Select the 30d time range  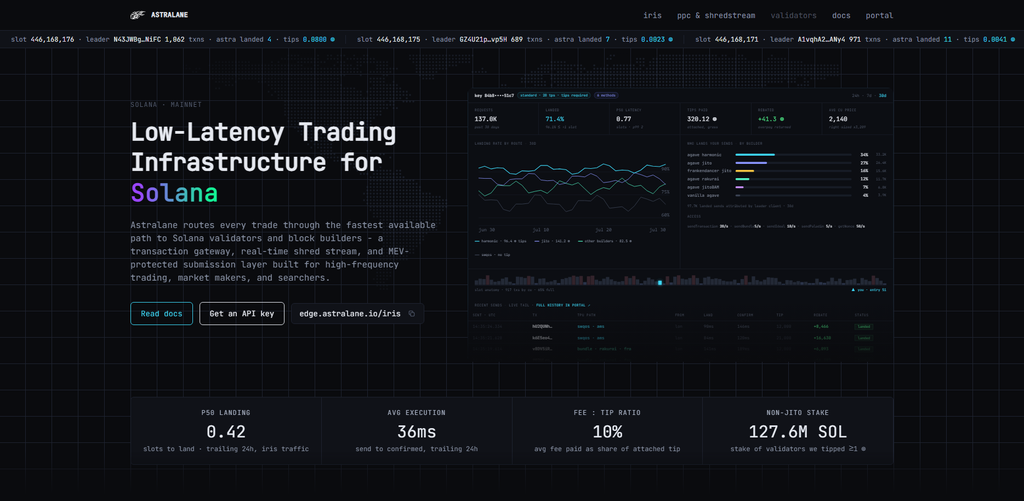[882, 95]
